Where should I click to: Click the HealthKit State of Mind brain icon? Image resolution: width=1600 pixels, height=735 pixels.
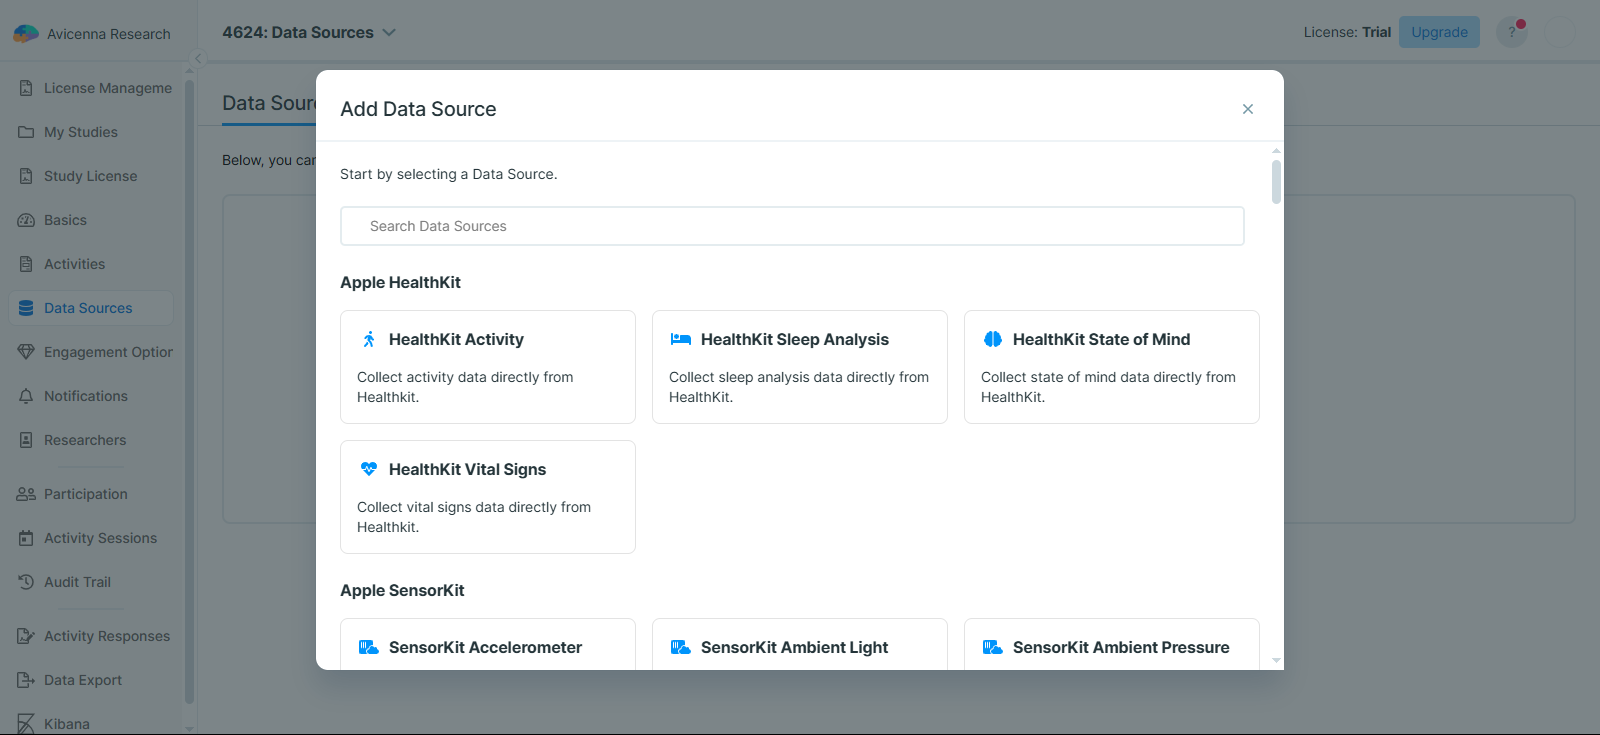pyautogui.click(x=993, y=340)
